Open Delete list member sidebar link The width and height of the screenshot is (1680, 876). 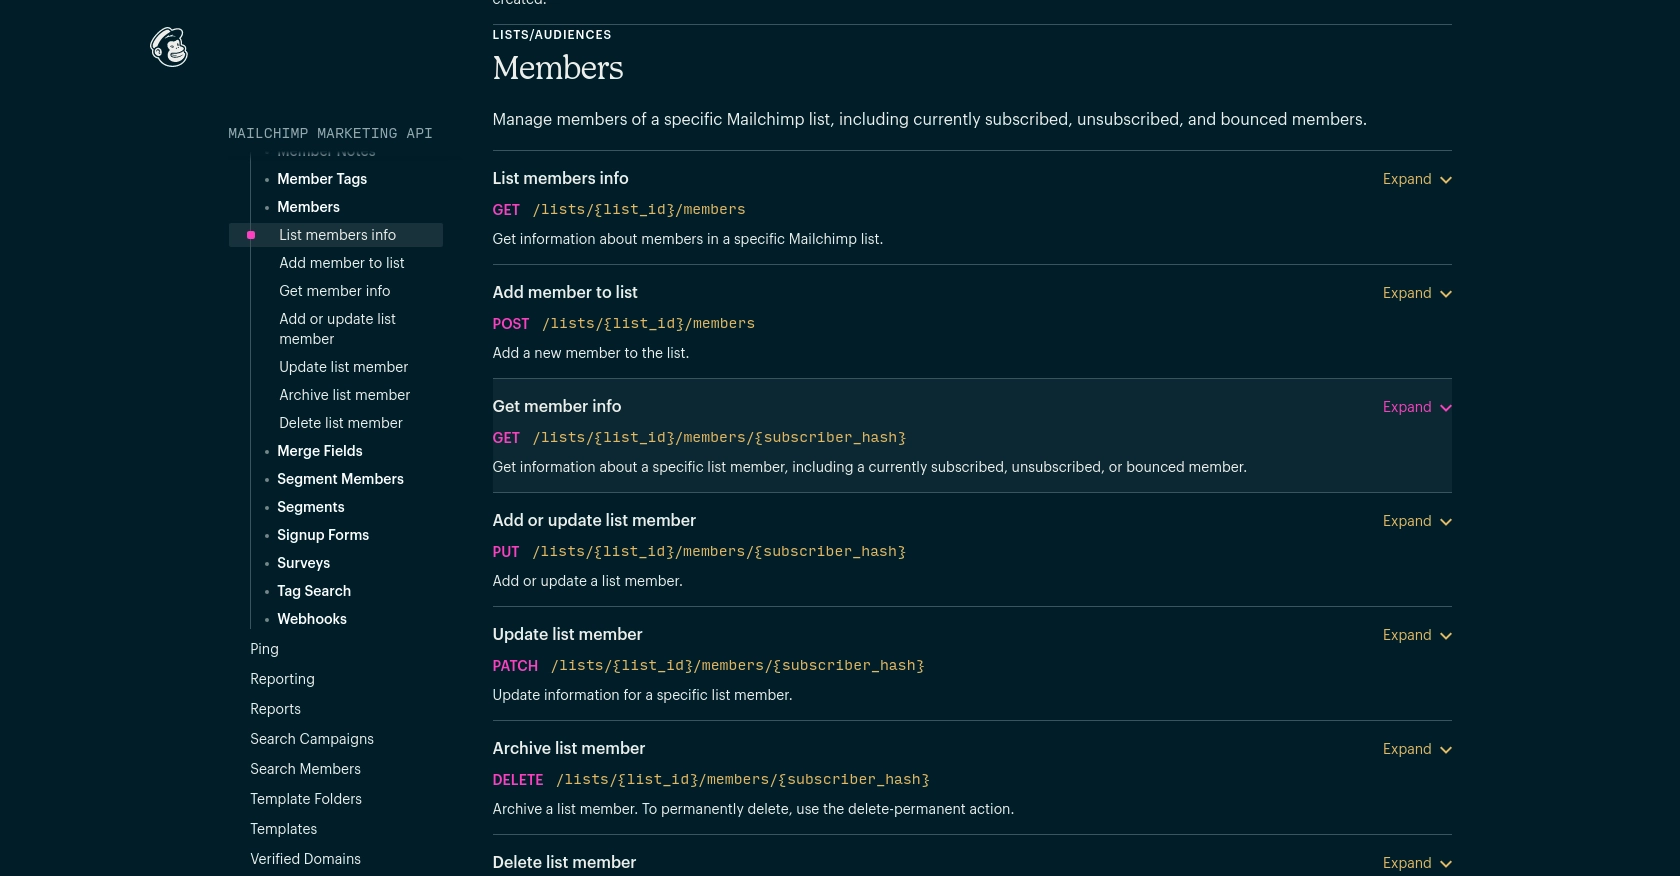[341, 423]
